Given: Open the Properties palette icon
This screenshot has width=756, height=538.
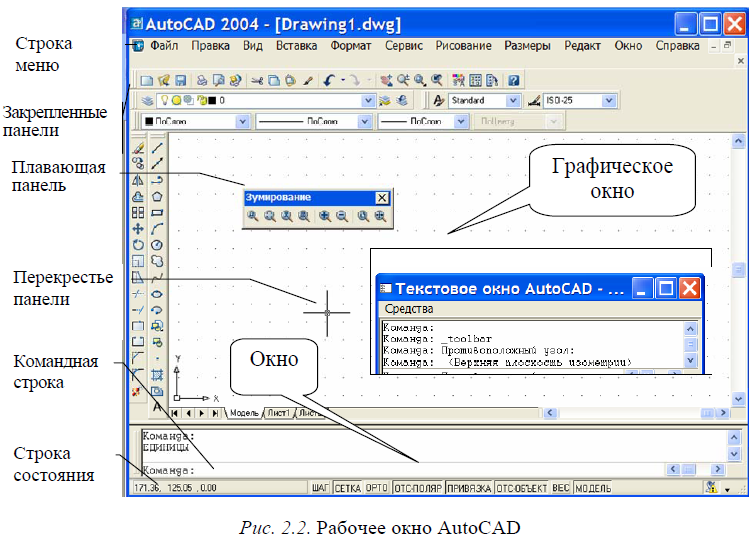Looking at the screenshot, I should point(459,81).
